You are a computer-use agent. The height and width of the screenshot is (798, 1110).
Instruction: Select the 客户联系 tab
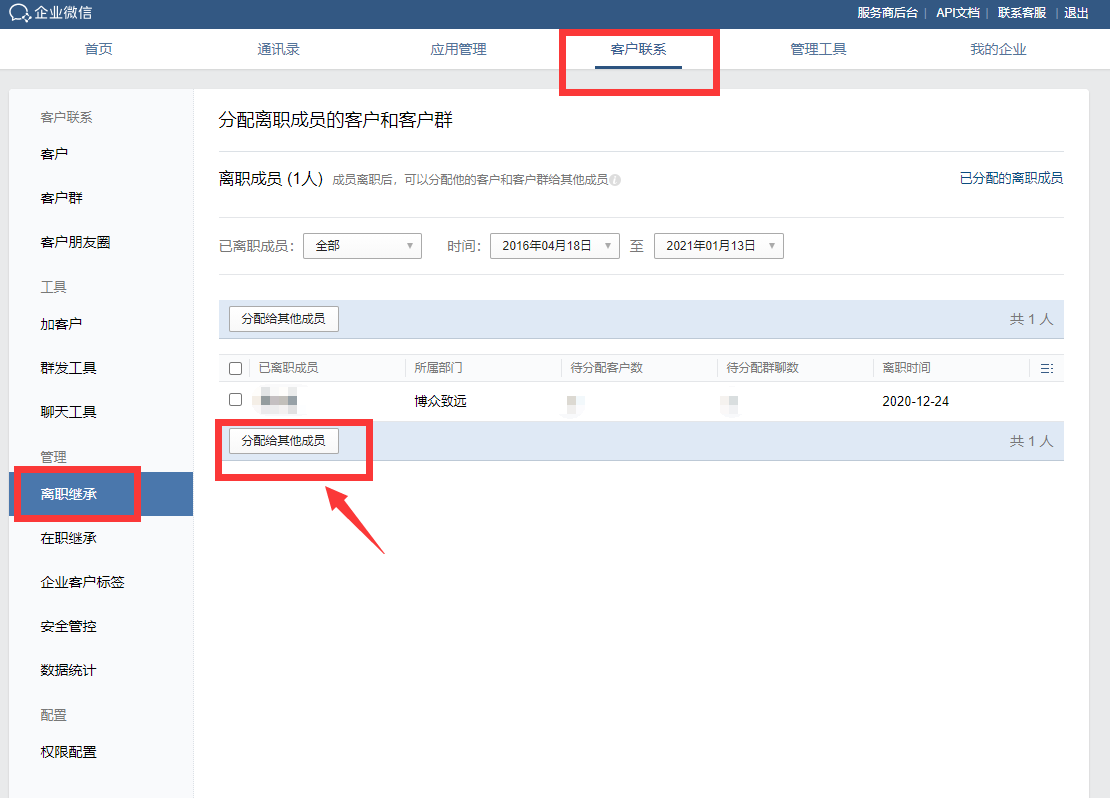(638, 49)
